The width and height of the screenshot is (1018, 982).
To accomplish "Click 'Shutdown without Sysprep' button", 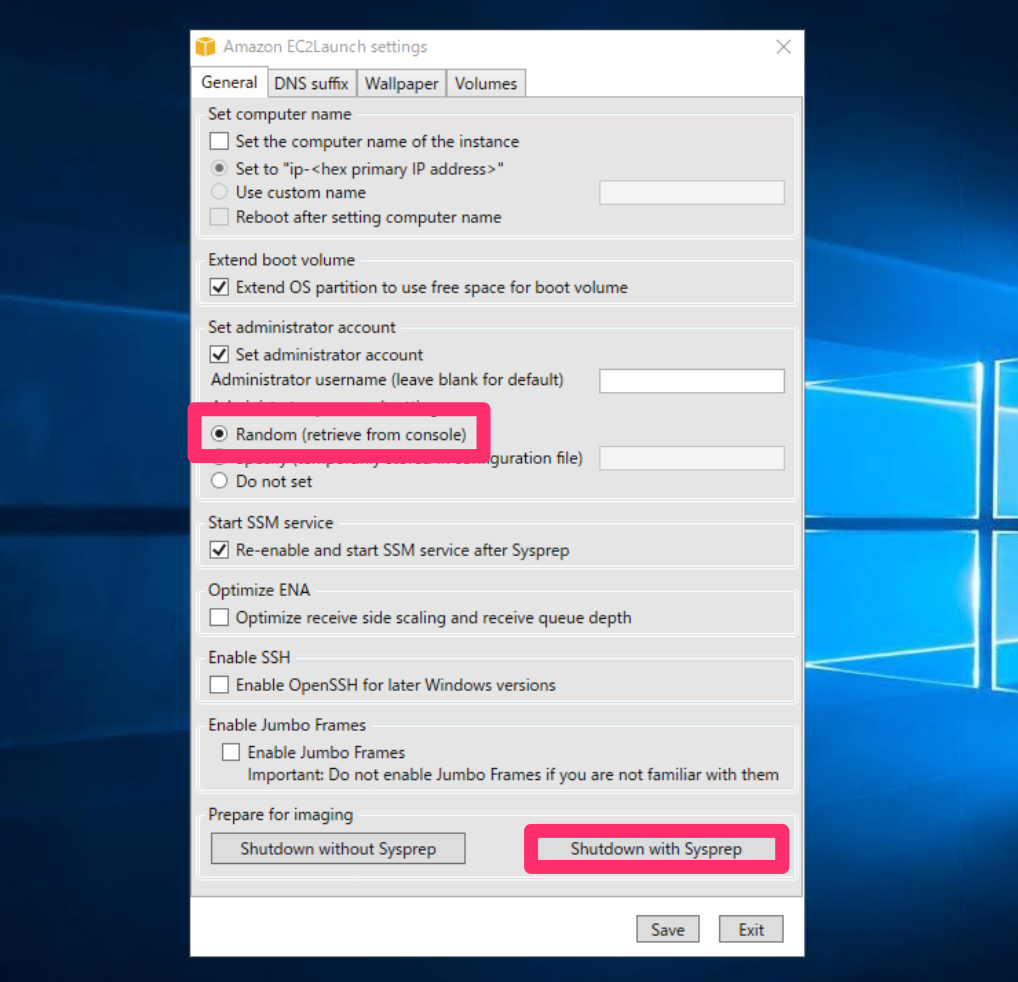I will 338,848.
